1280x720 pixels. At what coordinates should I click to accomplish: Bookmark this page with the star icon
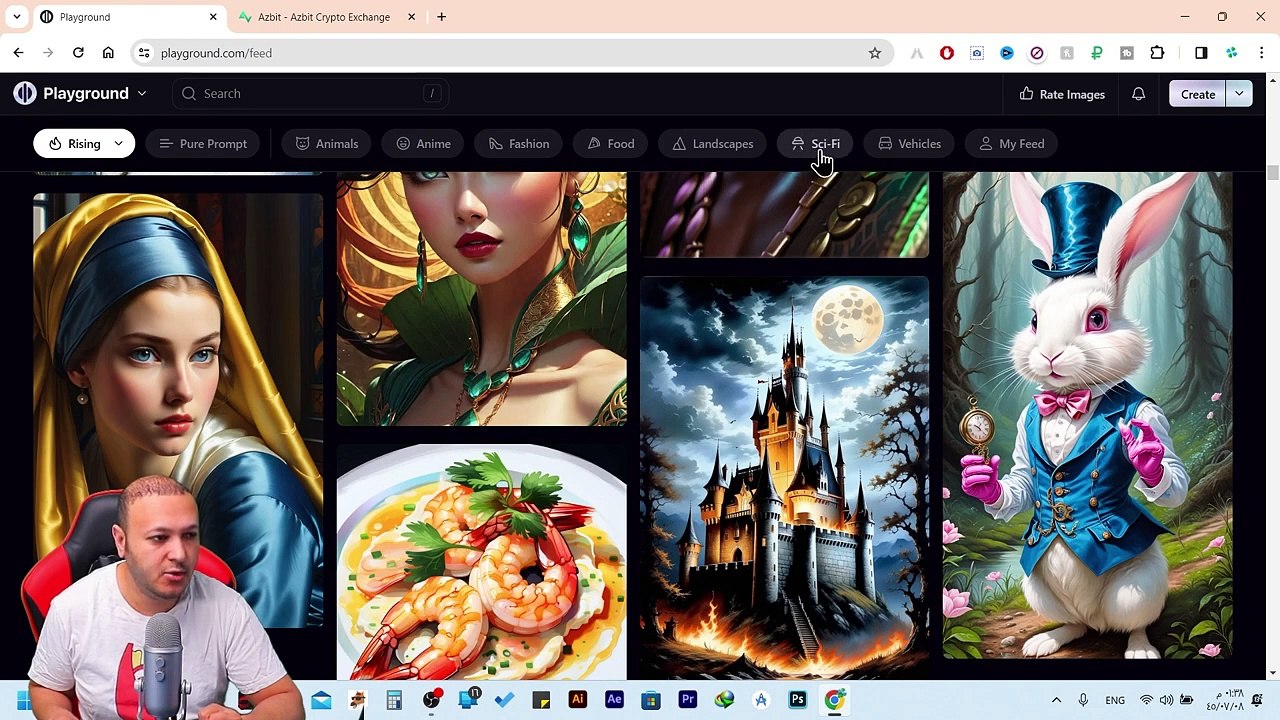pos(875,53)
